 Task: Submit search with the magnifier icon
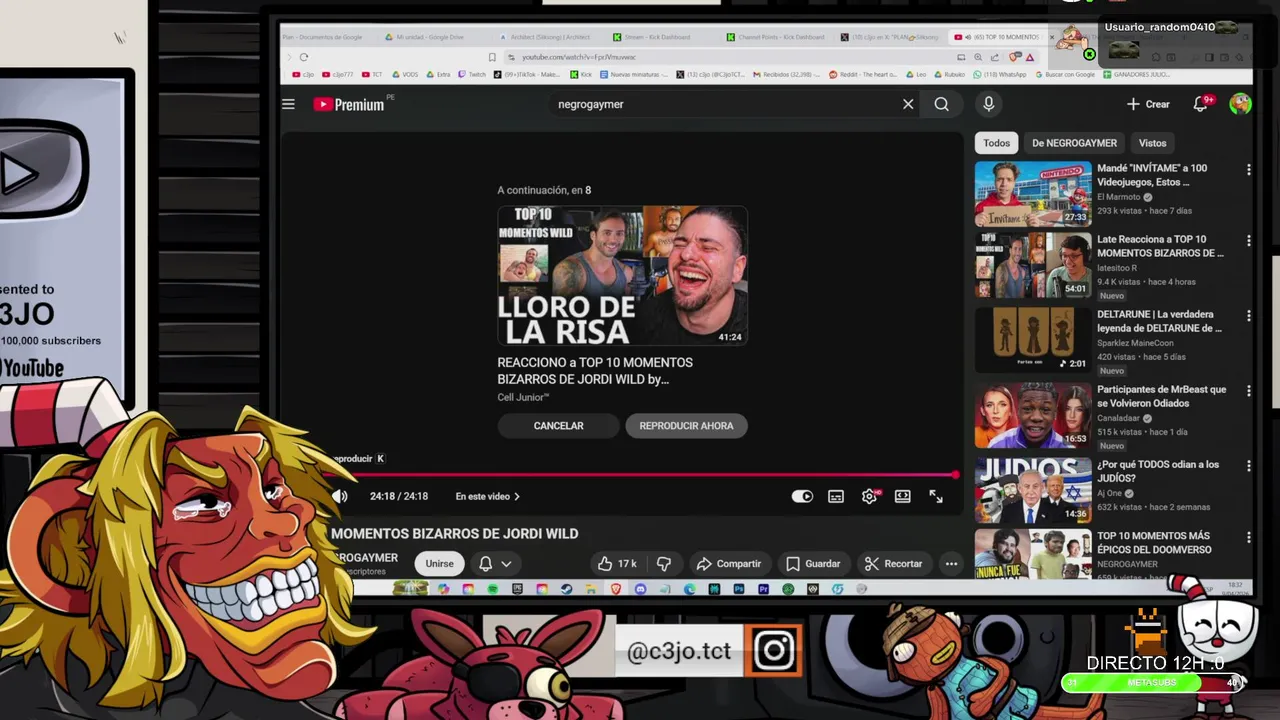pyautogui.click(x=941, y=104)
